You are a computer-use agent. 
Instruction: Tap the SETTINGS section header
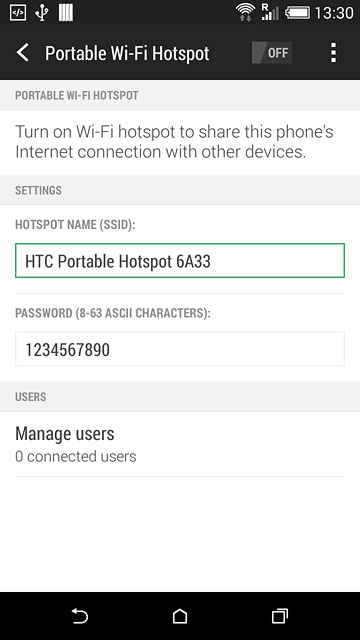[x=38, y=190]
